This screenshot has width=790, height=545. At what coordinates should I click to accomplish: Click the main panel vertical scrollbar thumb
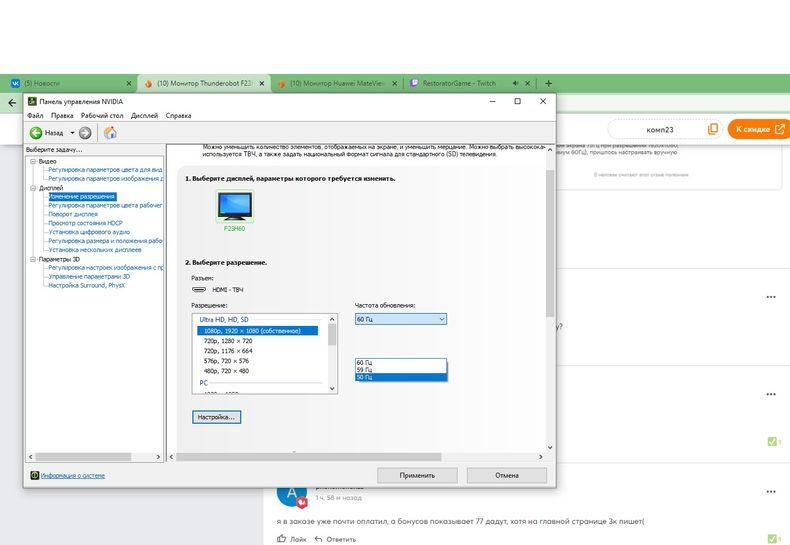pos(550,243)
